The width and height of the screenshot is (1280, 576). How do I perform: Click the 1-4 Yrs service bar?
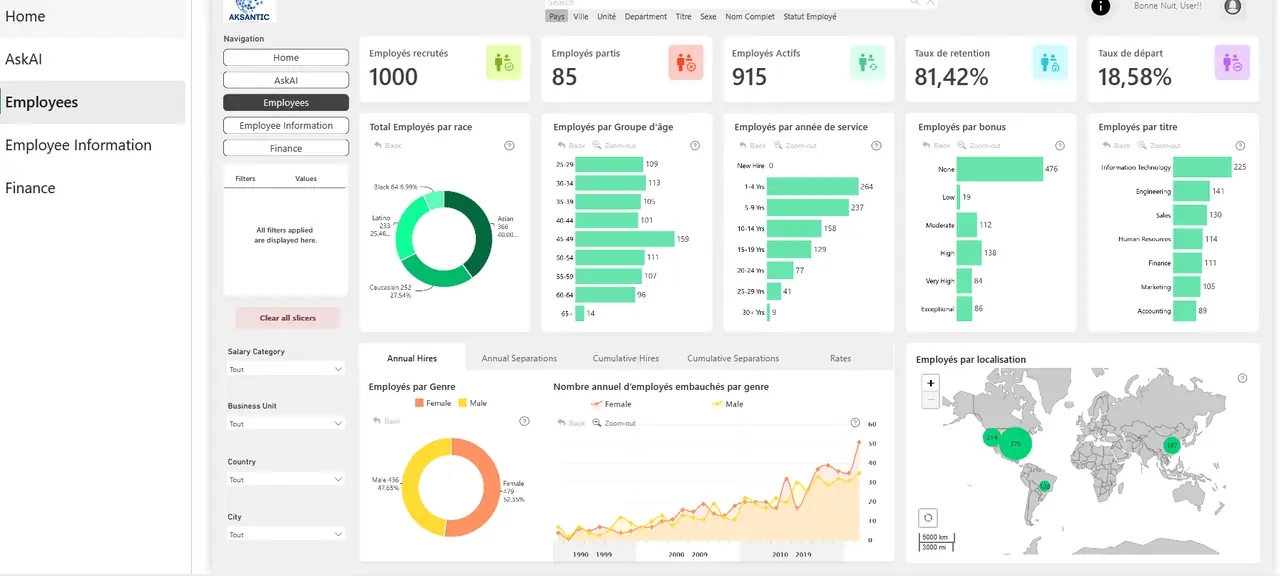[x=813, y=186]
